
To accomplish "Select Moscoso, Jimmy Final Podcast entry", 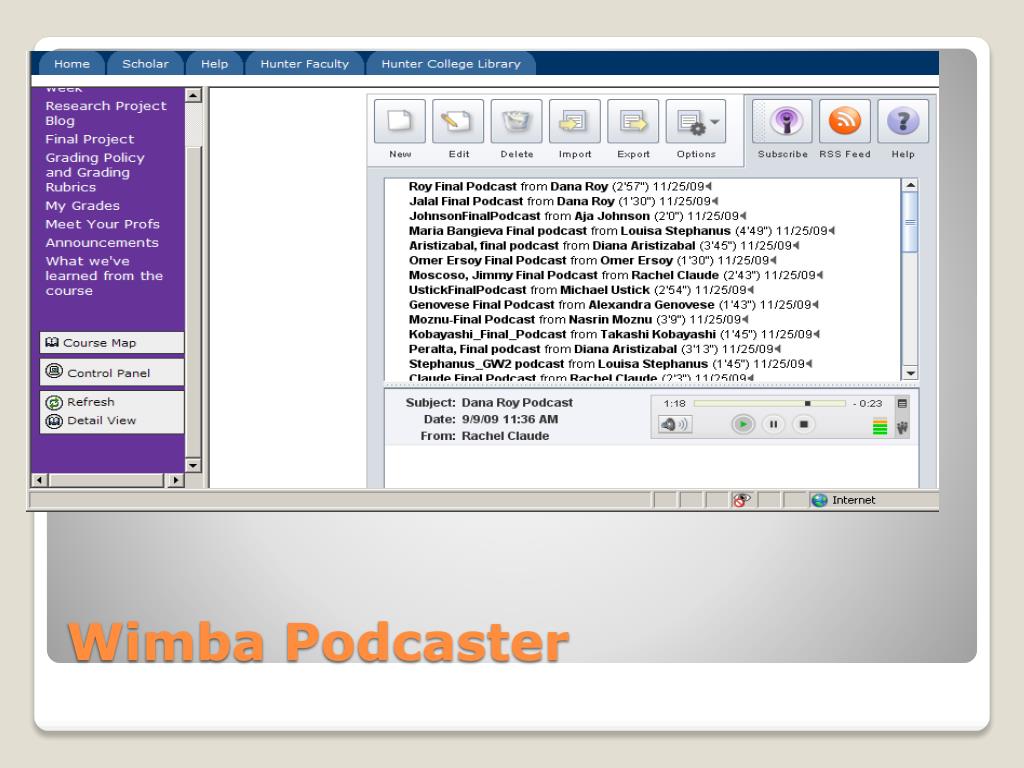I will [616, 275].
